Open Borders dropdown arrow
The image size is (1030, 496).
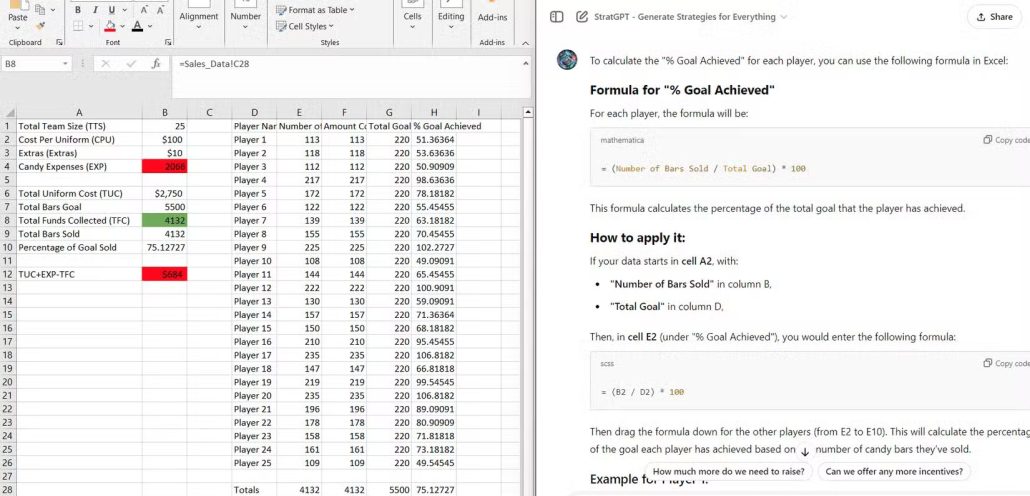pyautogui.click(x=91, y=26)
